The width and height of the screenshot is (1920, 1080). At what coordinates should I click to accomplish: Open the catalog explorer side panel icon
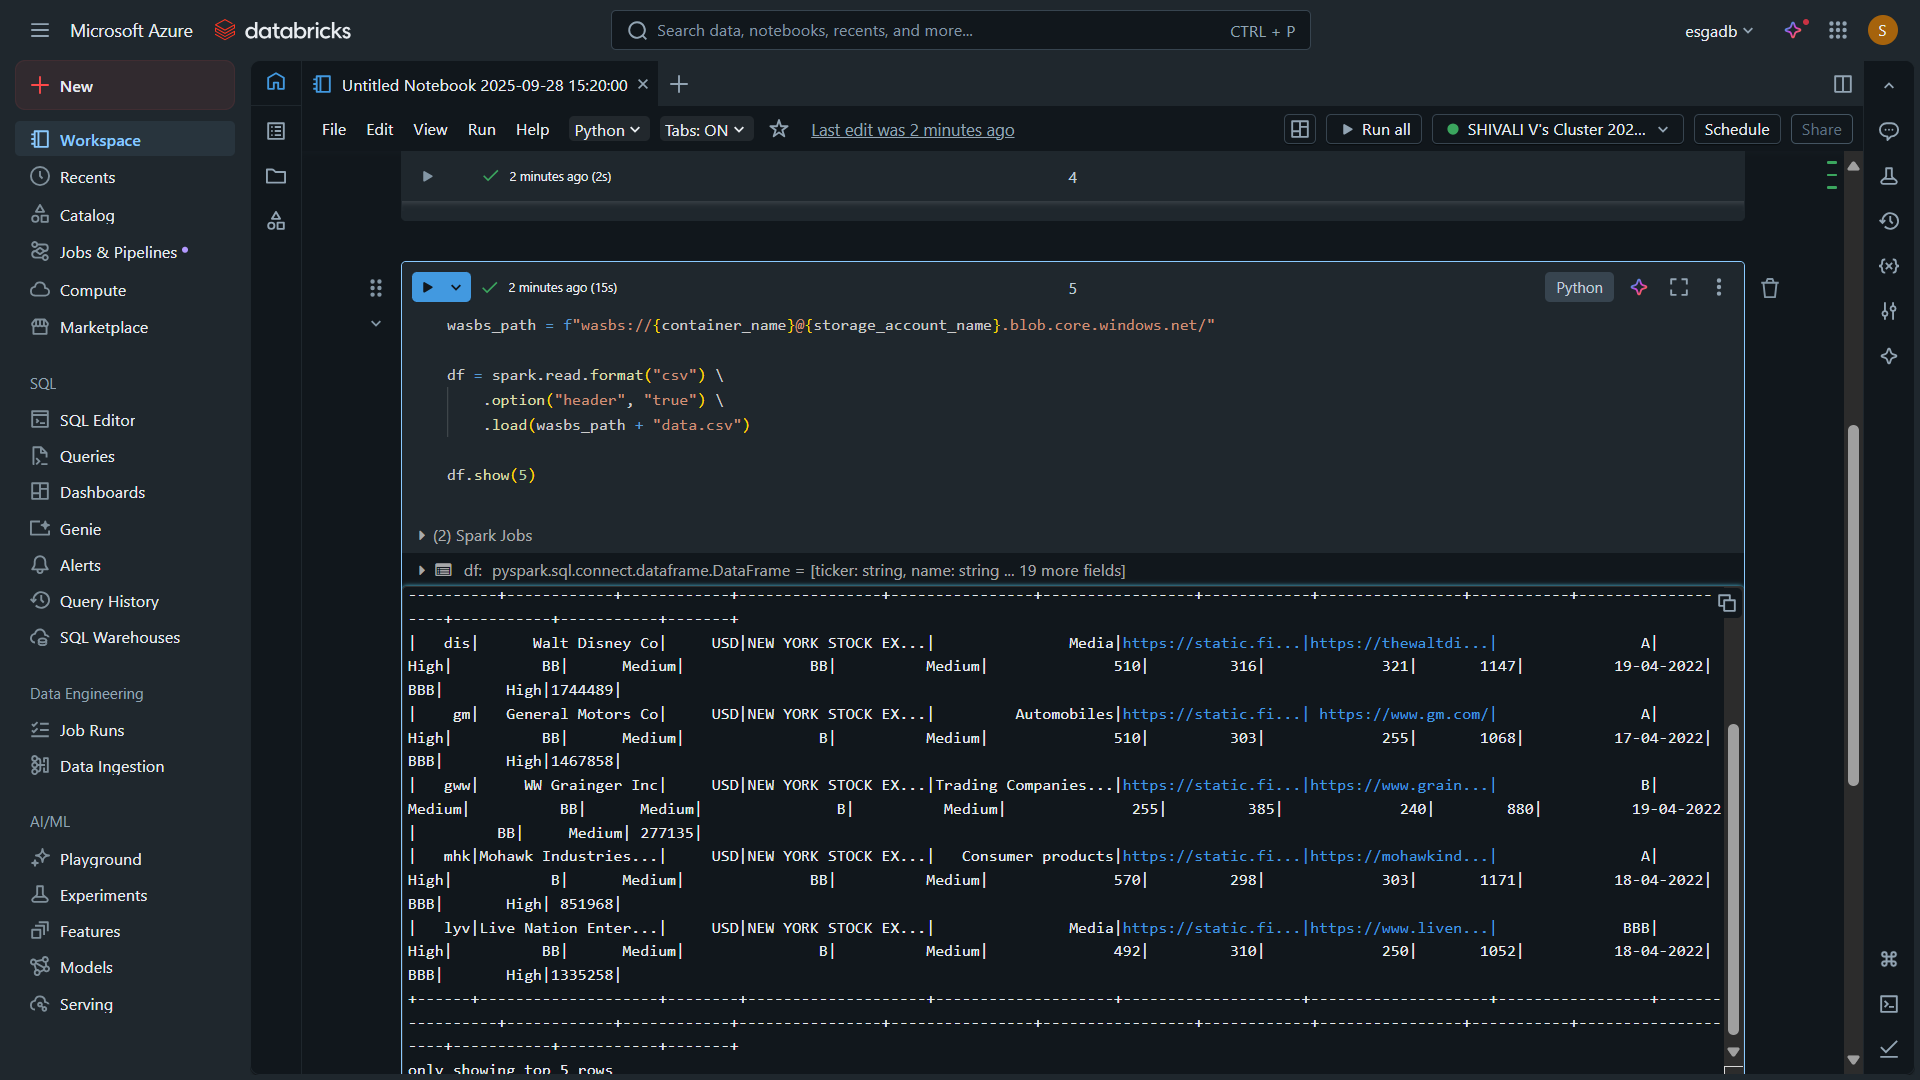pyautogui.click(x=276, y=221)
